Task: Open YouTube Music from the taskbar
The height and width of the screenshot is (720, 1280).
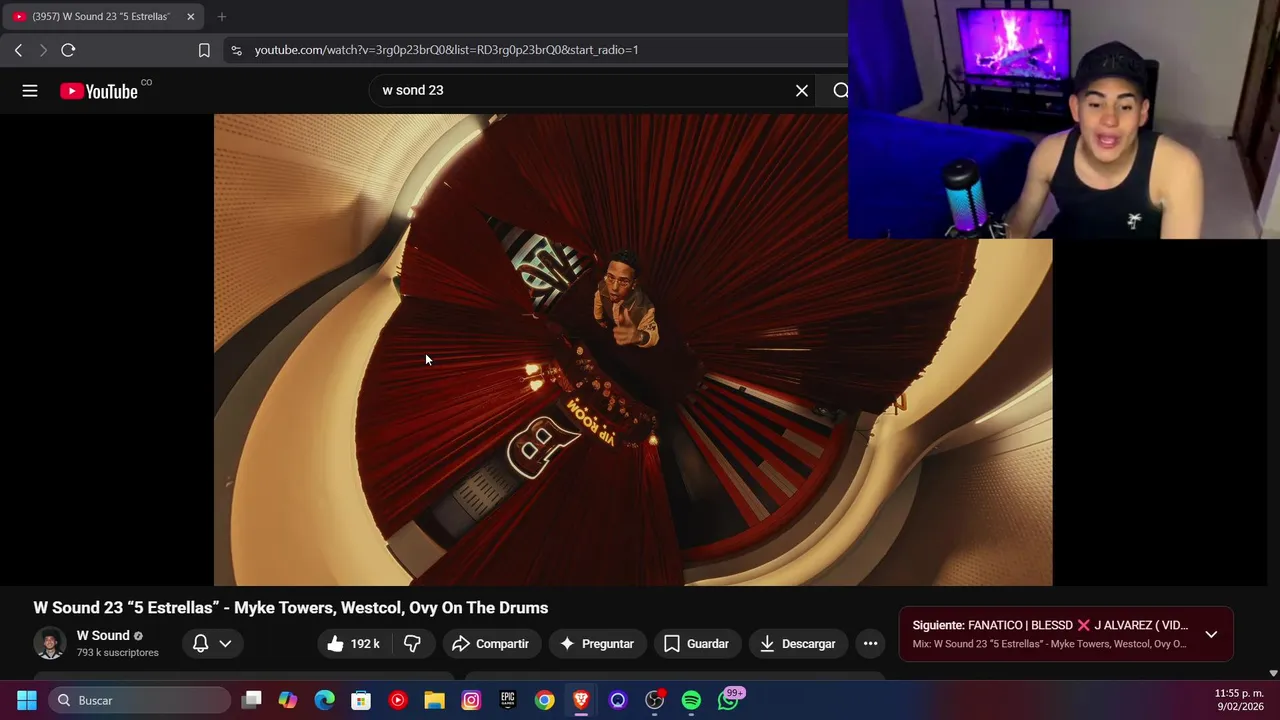Action: pyautogui.click(x=398, y=700)
